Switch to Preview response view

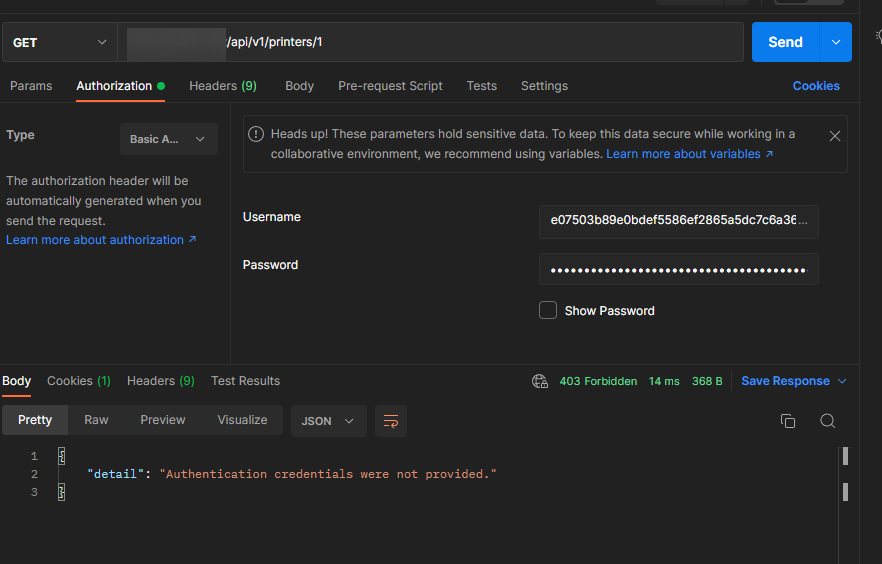point(163,420)
